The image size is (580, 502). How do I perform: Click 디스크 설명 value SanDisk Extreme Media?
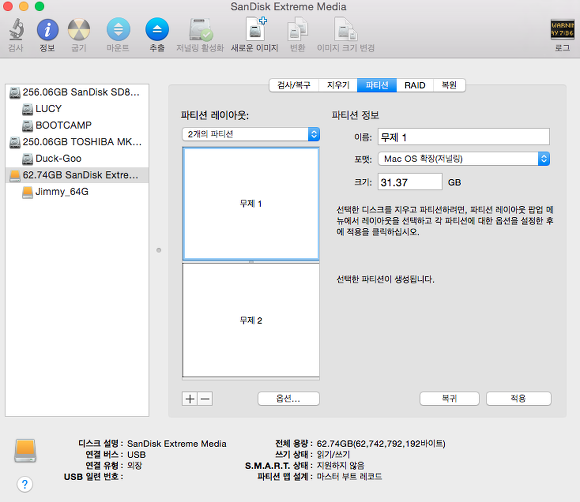[177, 444]
